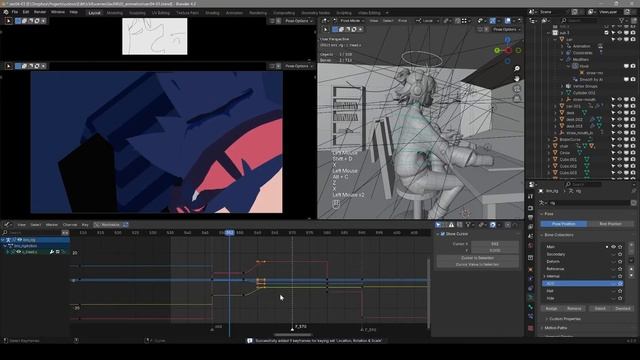Toggle only-show-errors warning icon in graph editor
This screenshot has height=360, width=640.
(451, 224)
